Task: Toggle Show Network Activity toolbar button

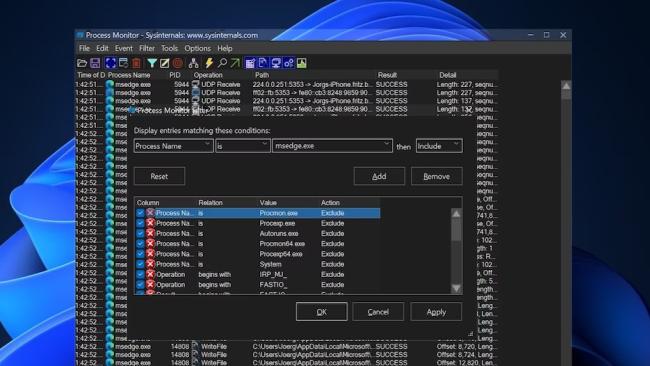Action: 276,63
